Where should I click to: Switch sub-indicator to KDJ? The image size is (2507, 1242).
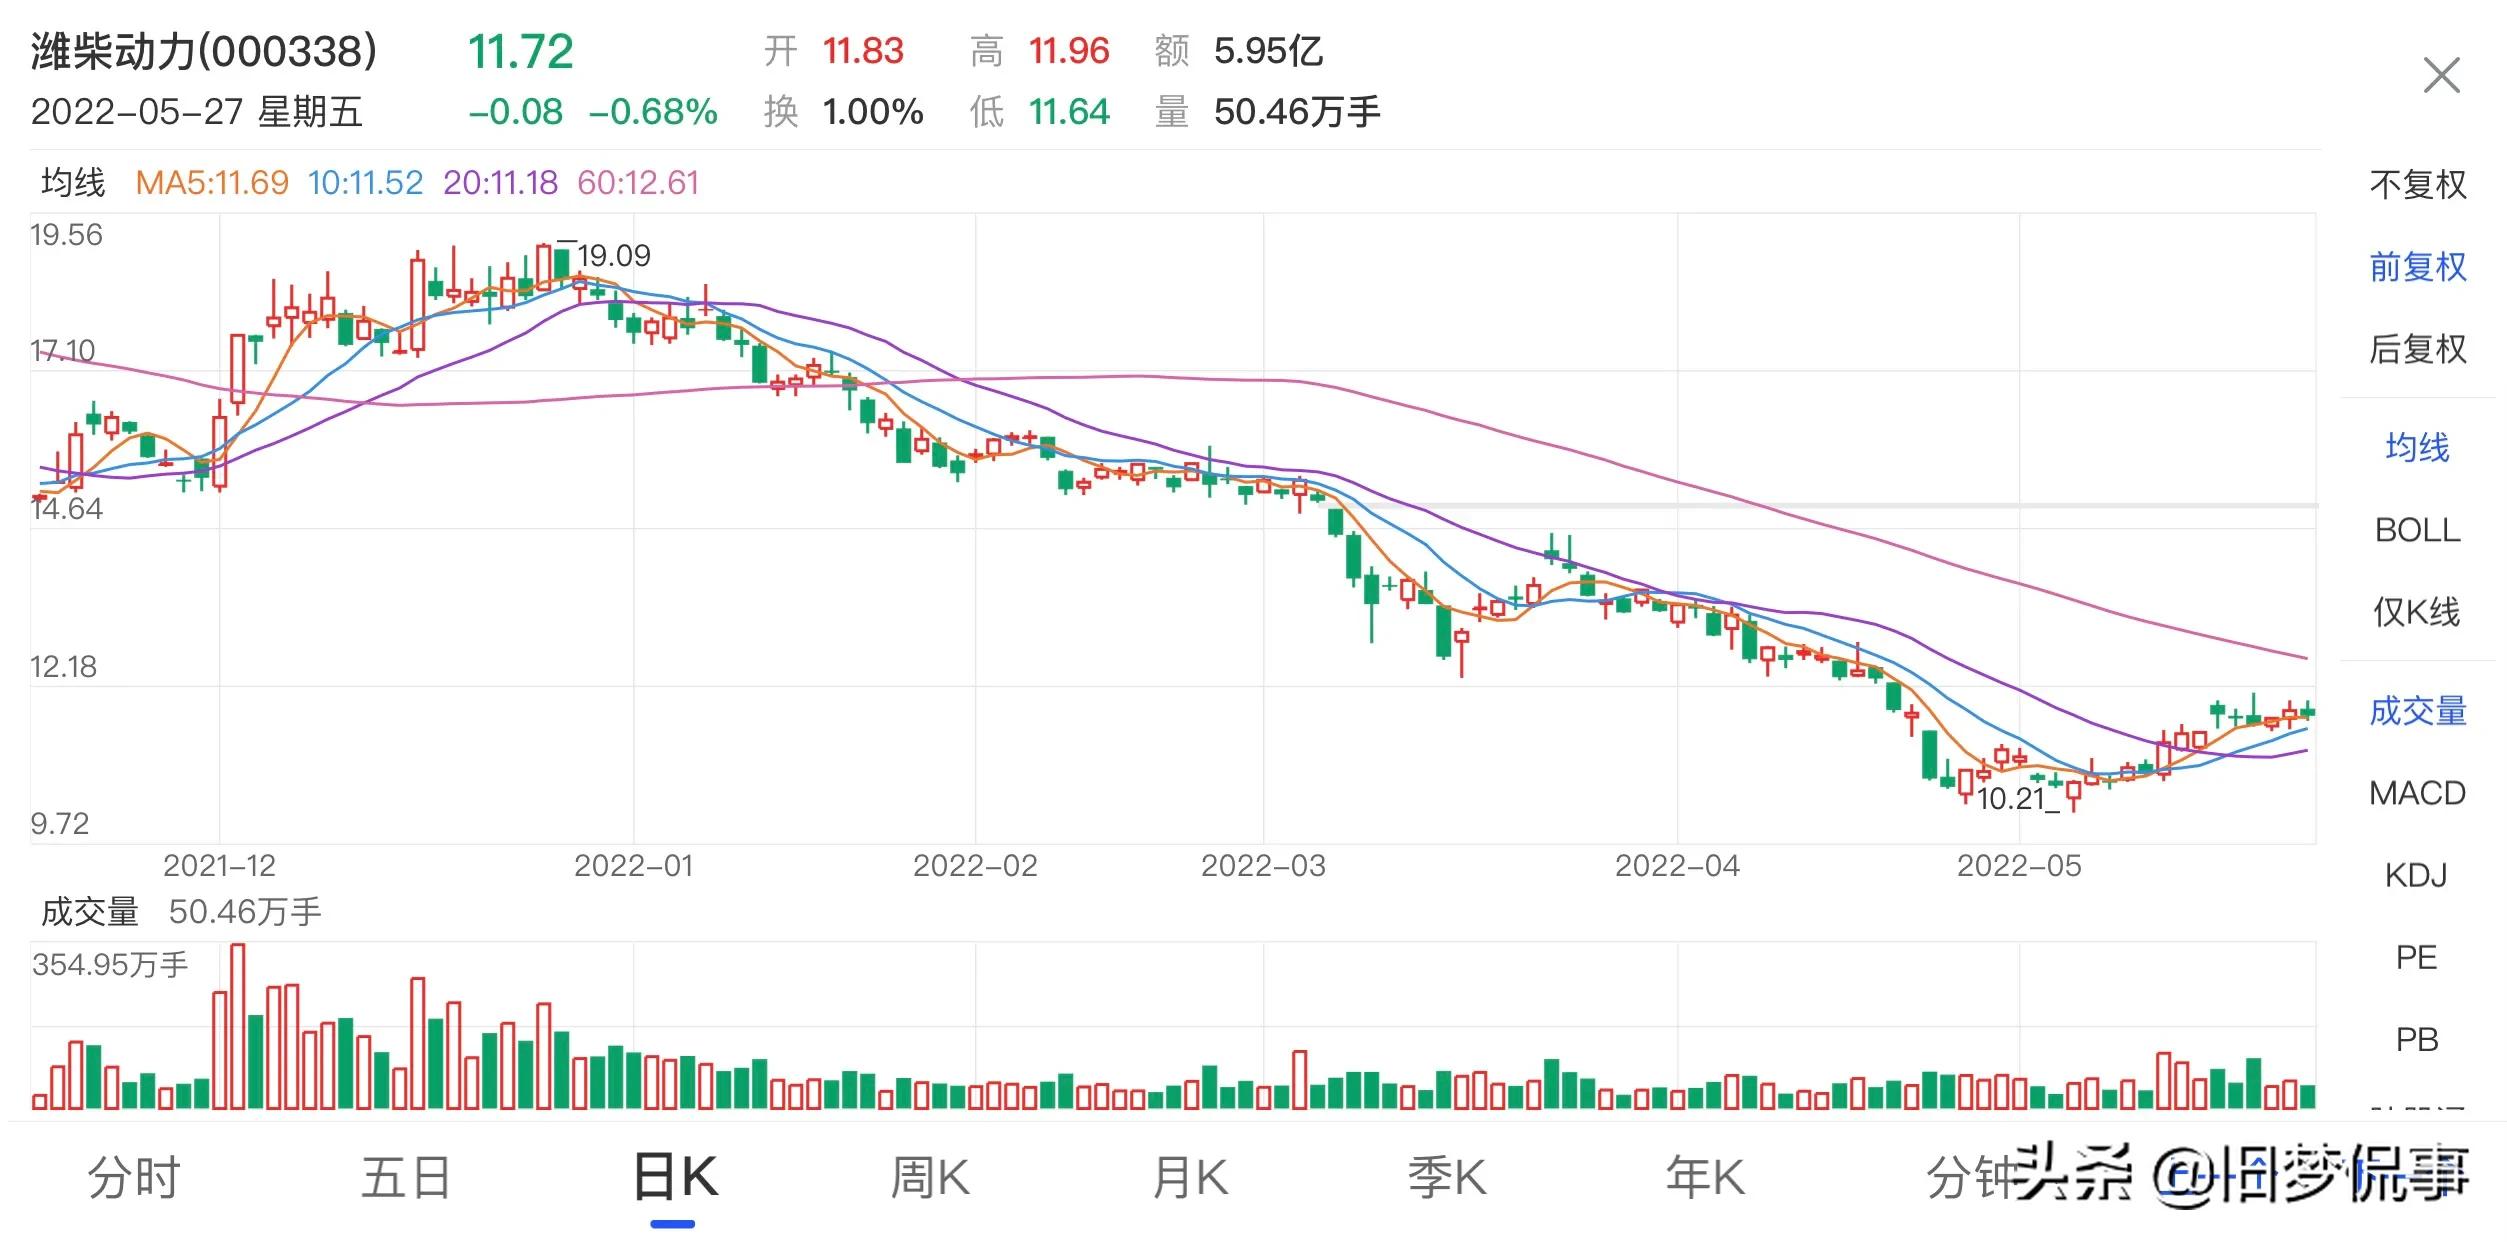[2416, 876]
